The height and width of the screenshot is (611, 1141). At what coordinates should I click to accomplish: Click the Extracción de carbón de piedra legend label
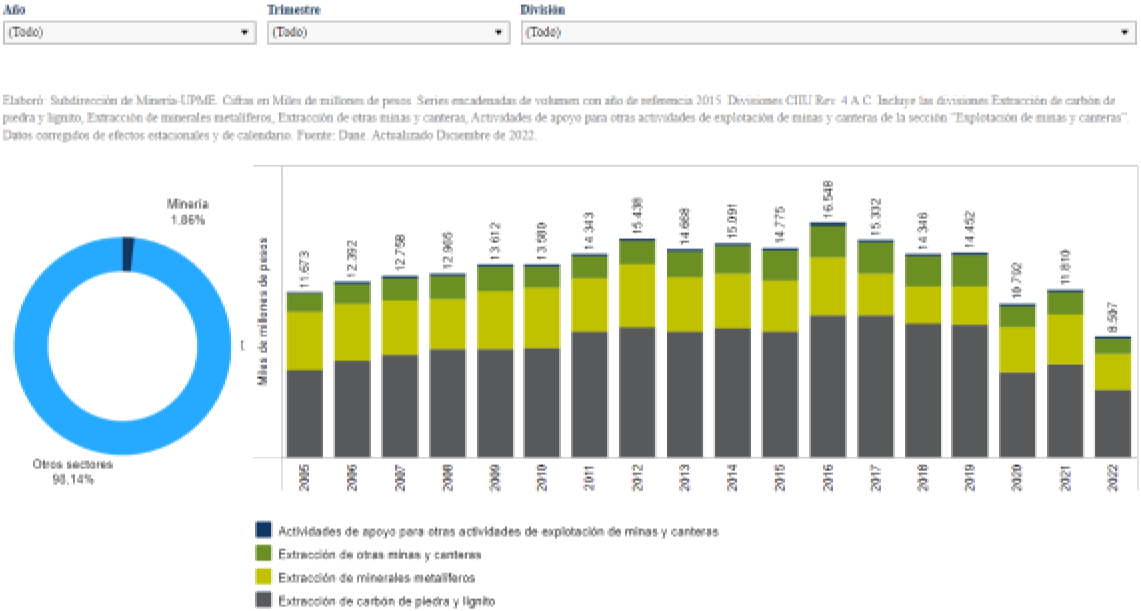(385, 601)
